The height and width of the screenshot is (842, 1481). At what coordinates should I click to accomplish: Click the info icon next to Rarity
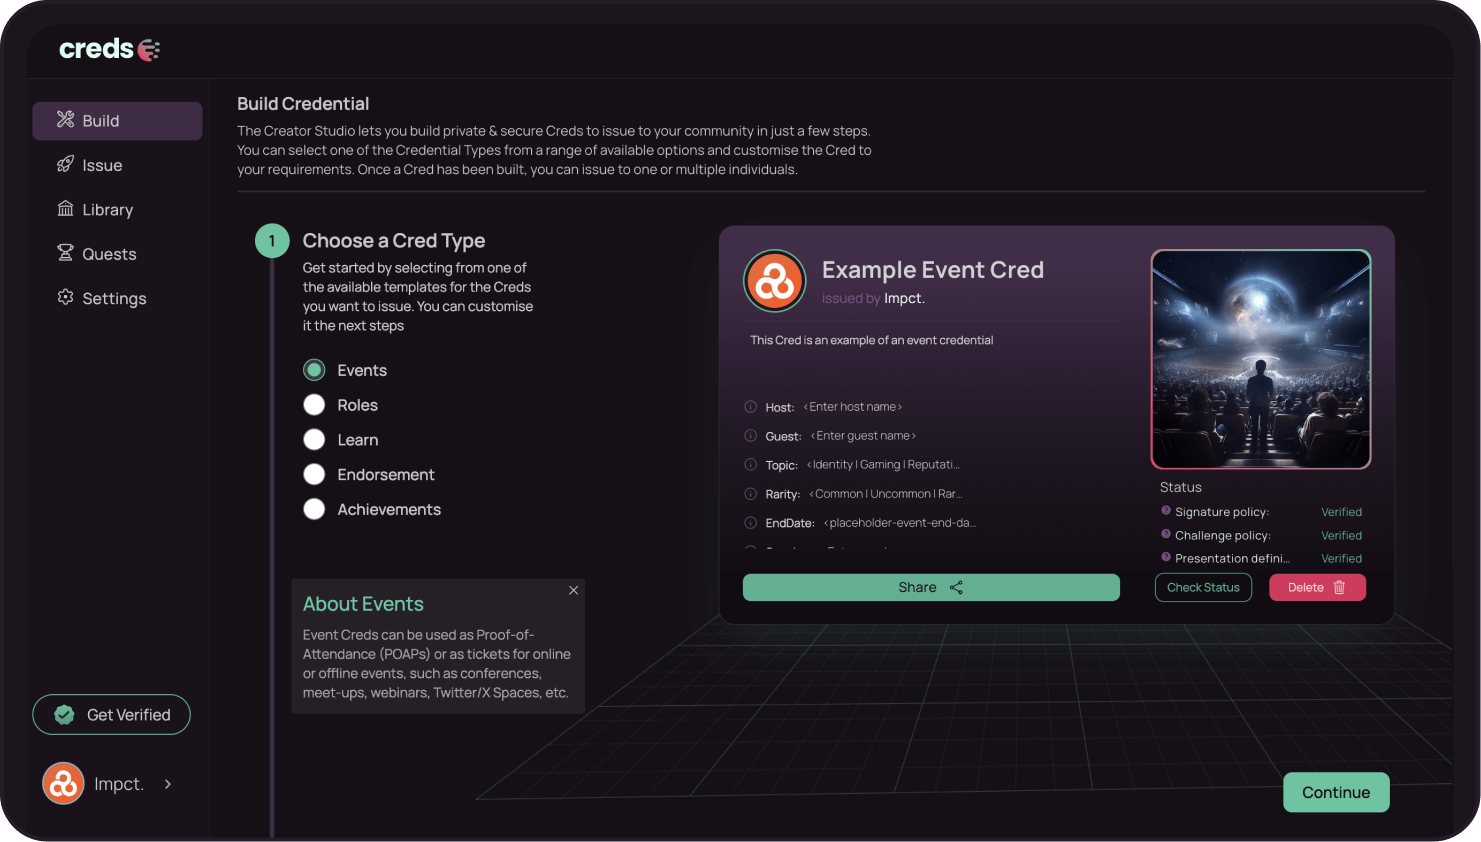click(x=750, y=494)
